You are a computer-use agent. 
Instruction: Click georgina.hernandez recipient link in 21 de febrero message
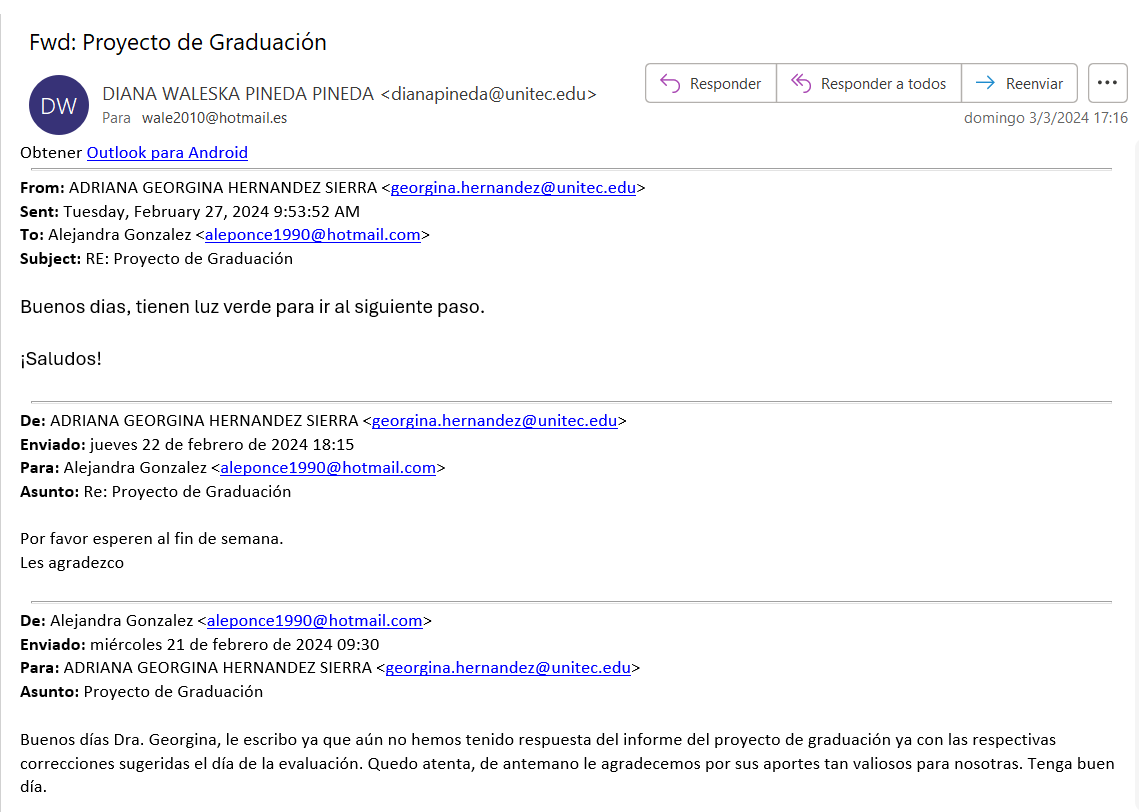click(x=508, y=668)
